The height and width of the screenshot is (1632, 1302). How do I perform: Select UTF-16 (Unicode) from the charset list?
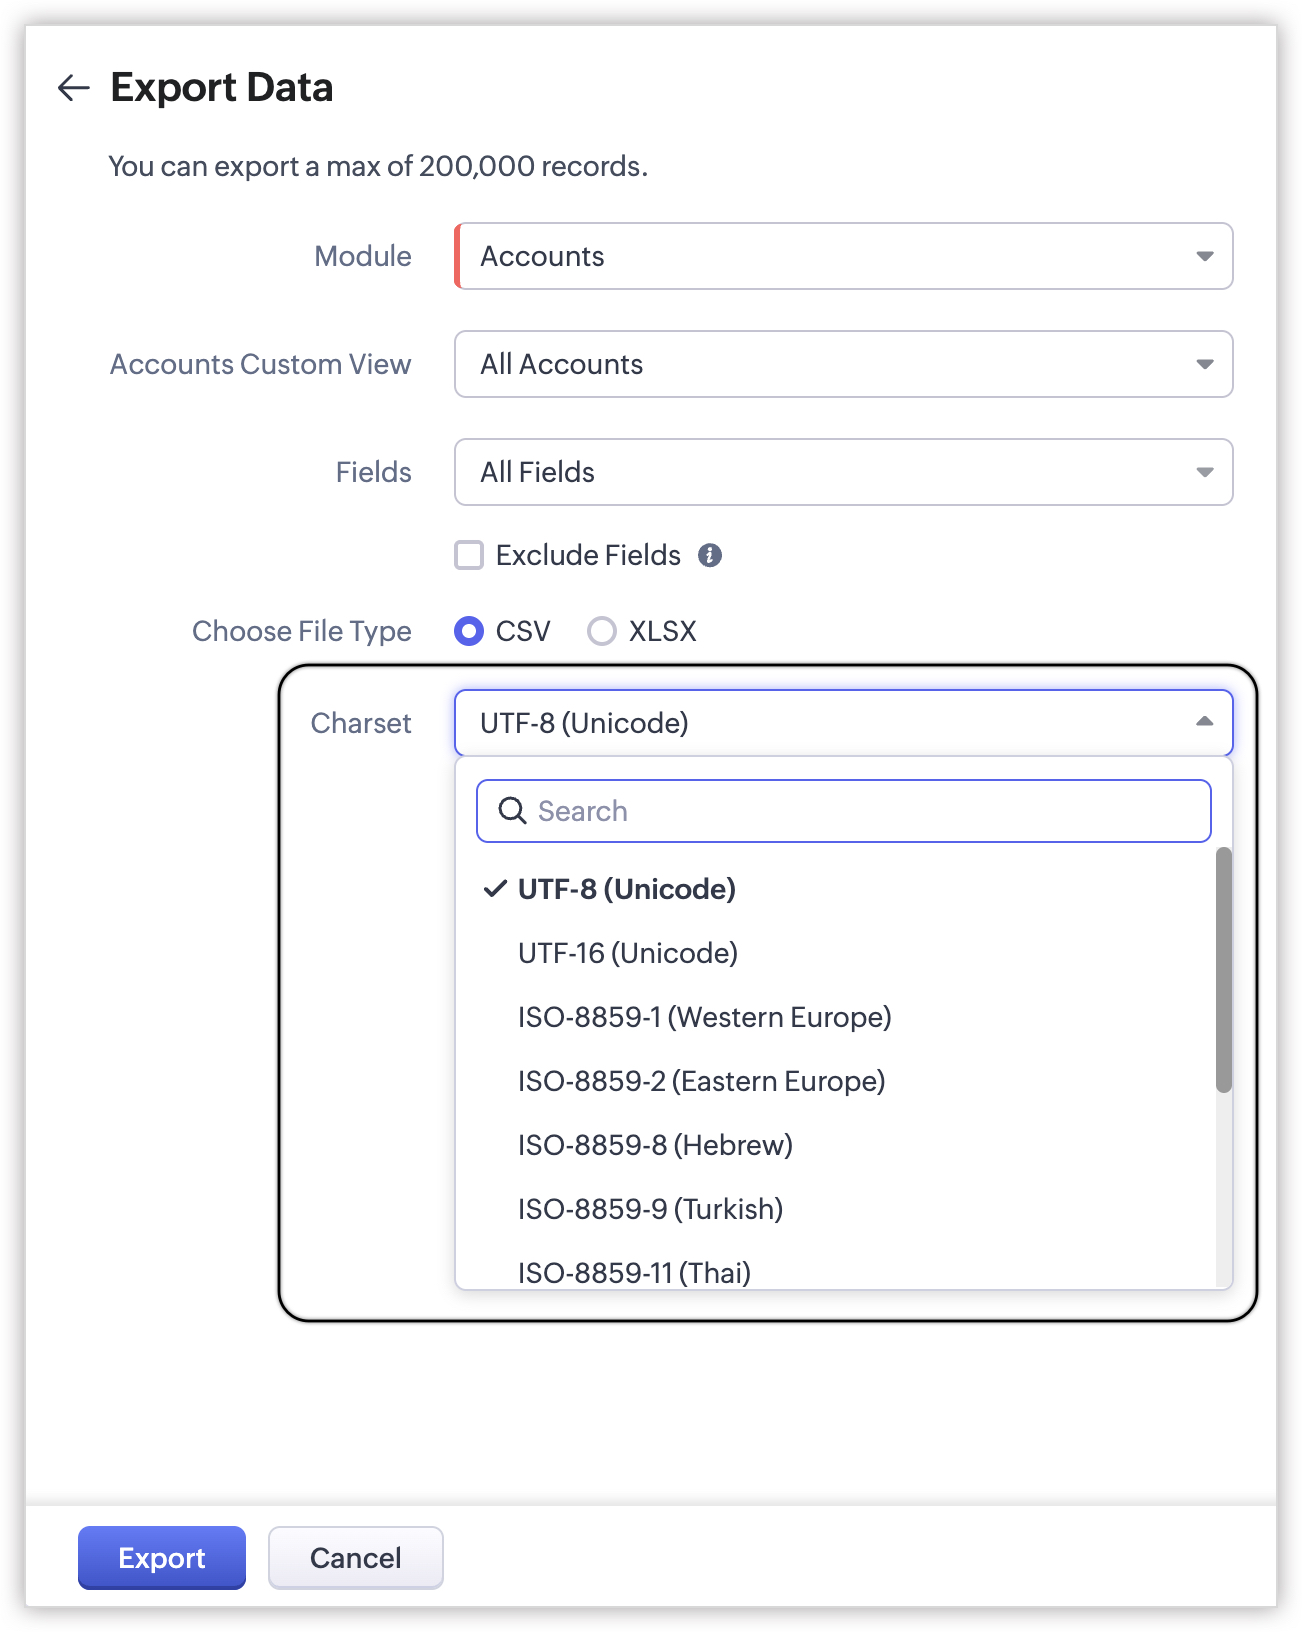(x=627, y=953)
